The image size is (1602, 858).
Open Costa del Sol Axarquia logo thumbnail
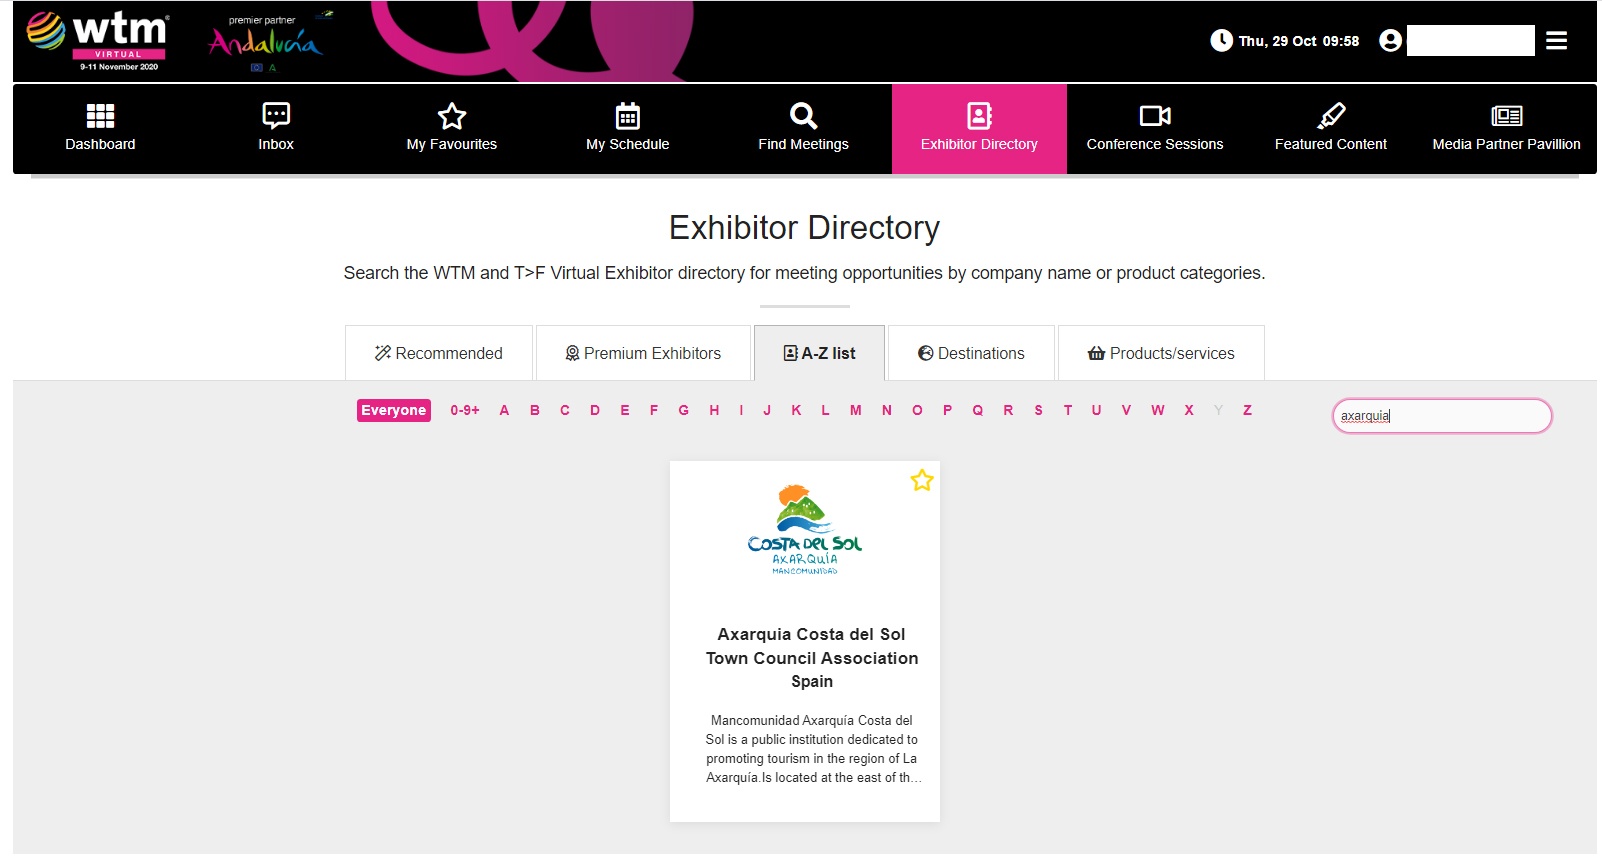point(805,530)
